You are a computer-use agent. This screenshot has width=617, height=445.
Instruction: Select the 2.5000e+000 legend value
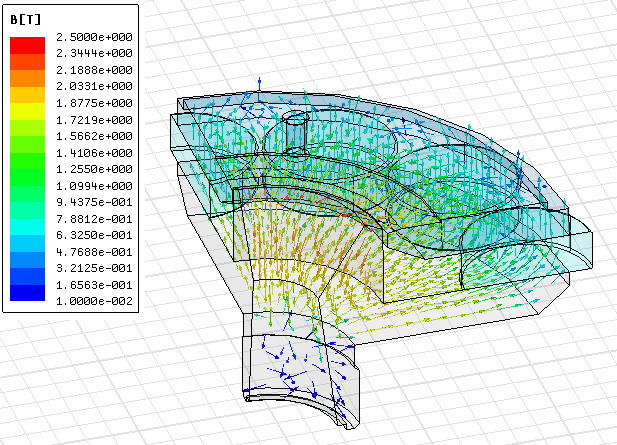[x=94, y=37]
